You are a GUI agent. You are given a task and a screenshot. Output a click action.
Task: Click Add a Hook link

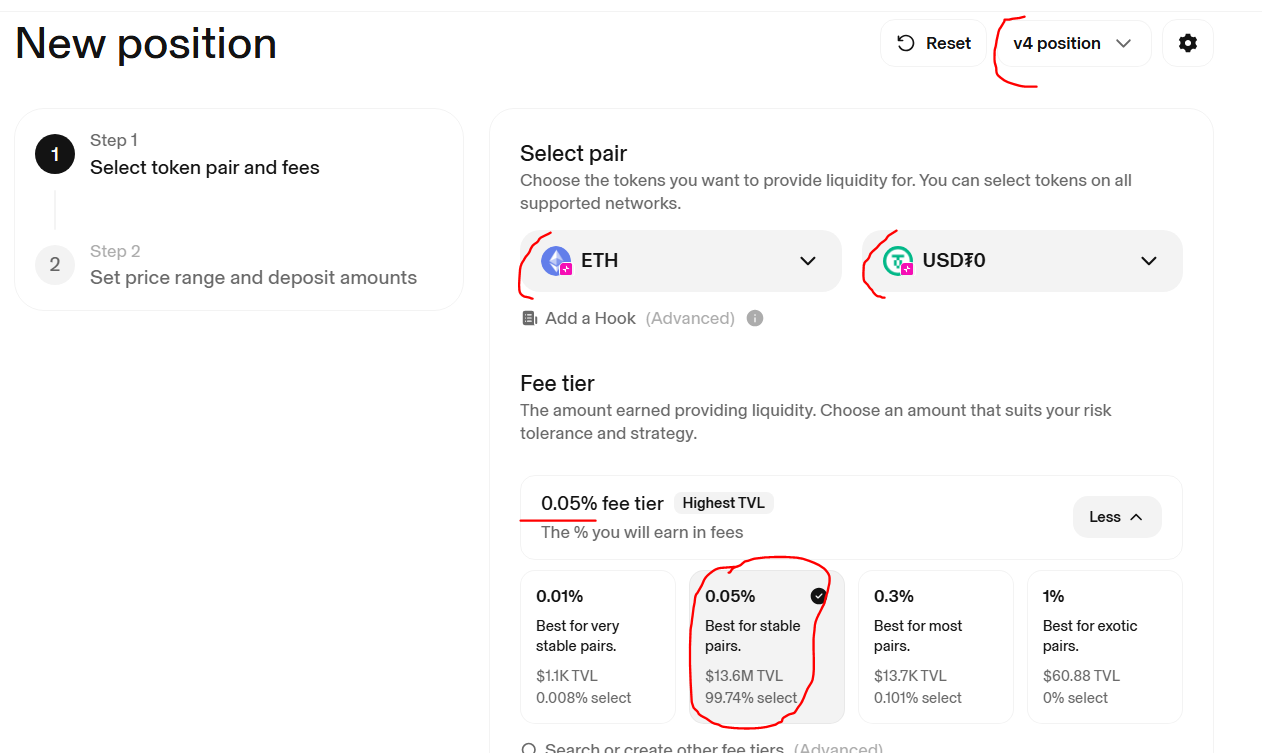(x=590, y=318)
